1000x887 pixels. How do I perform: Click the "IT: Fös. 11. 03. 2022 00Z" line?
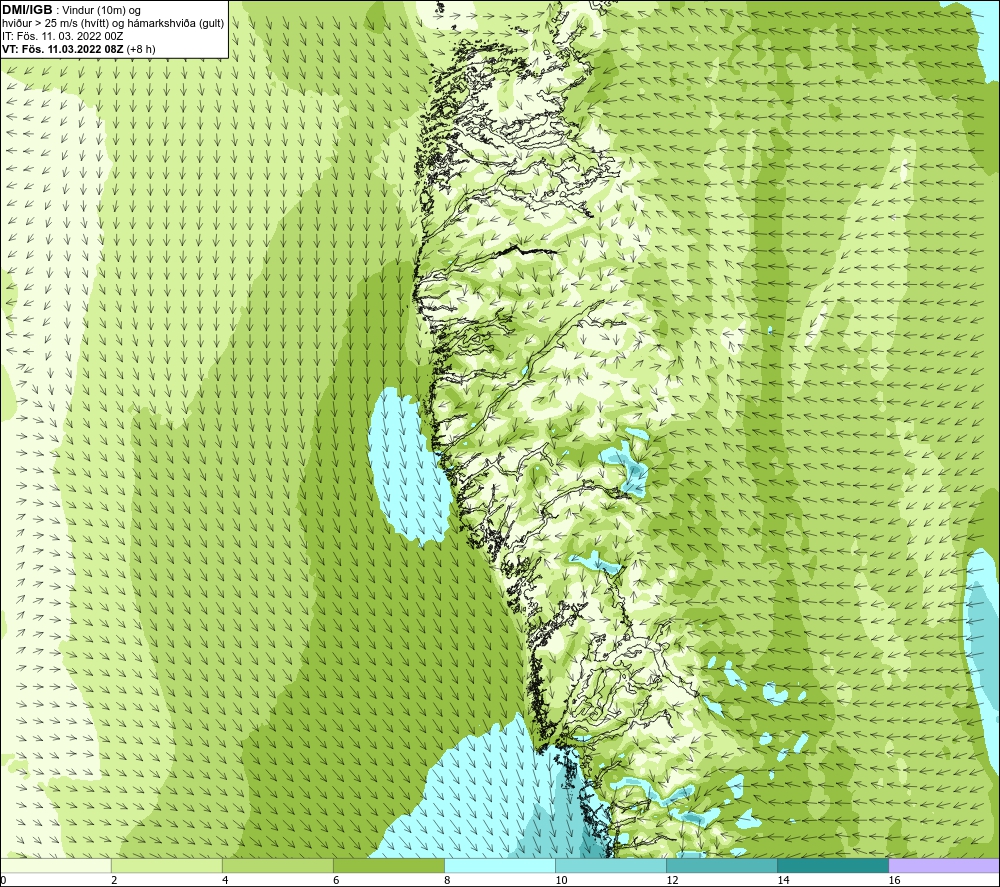[62, 36]
